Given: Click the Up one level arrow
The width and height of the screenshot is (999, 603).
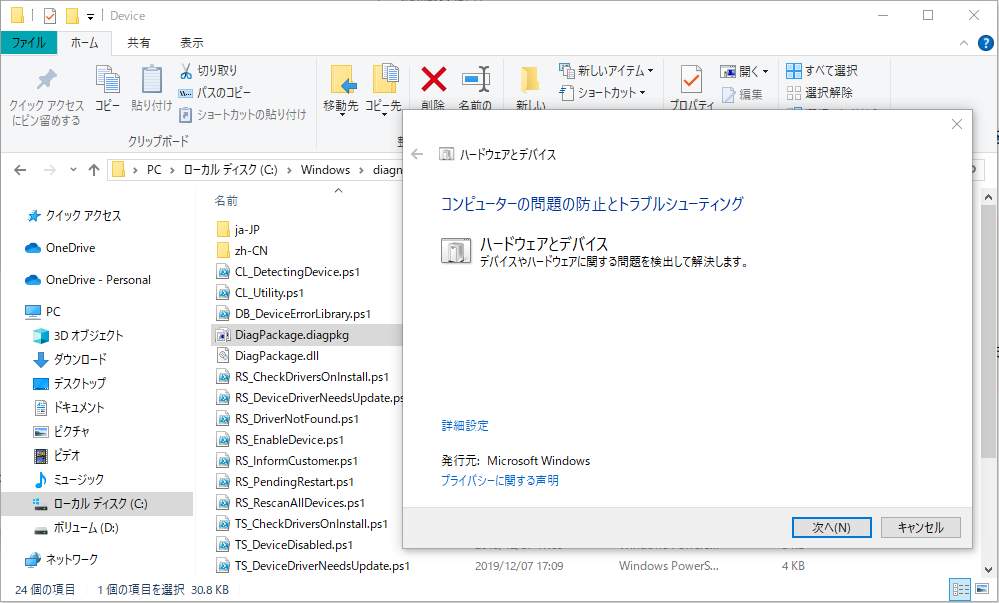Looking at the screenshot, I should tap(94, 170).
